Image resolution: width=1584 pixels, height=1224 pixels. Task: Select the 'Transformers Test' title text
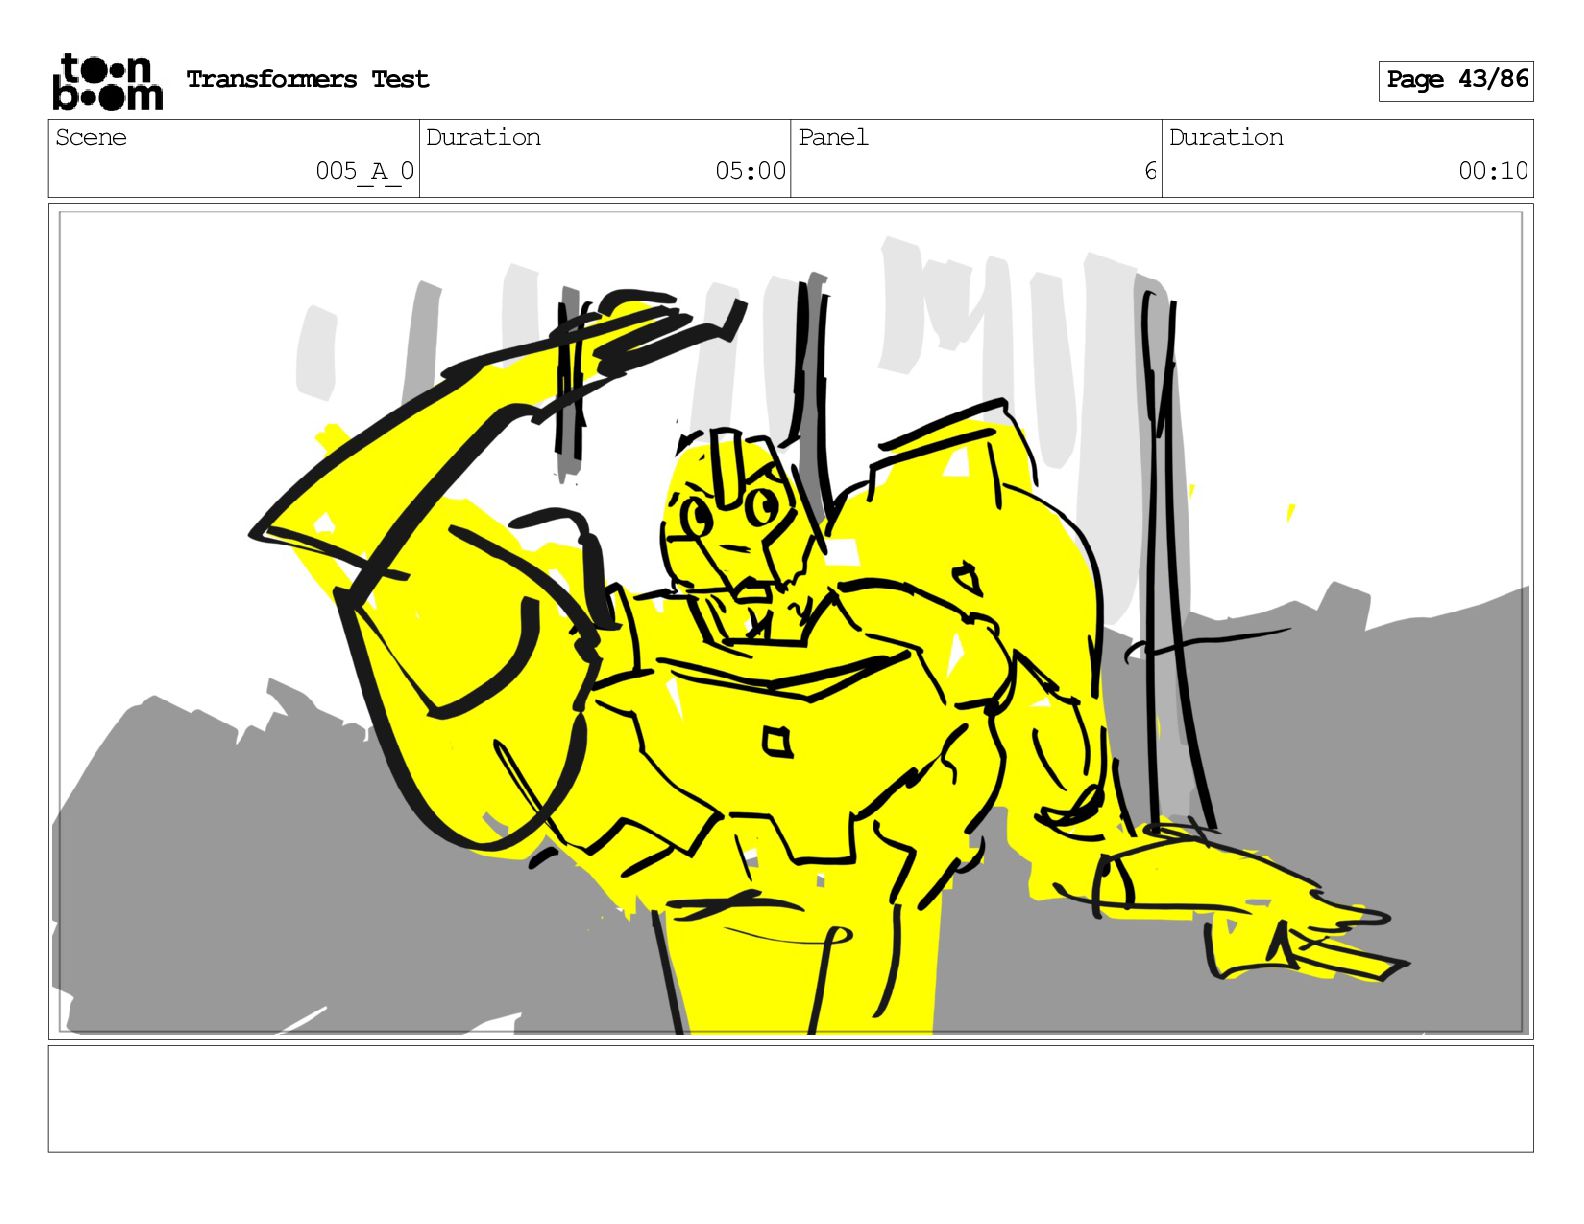click(307, 79)
